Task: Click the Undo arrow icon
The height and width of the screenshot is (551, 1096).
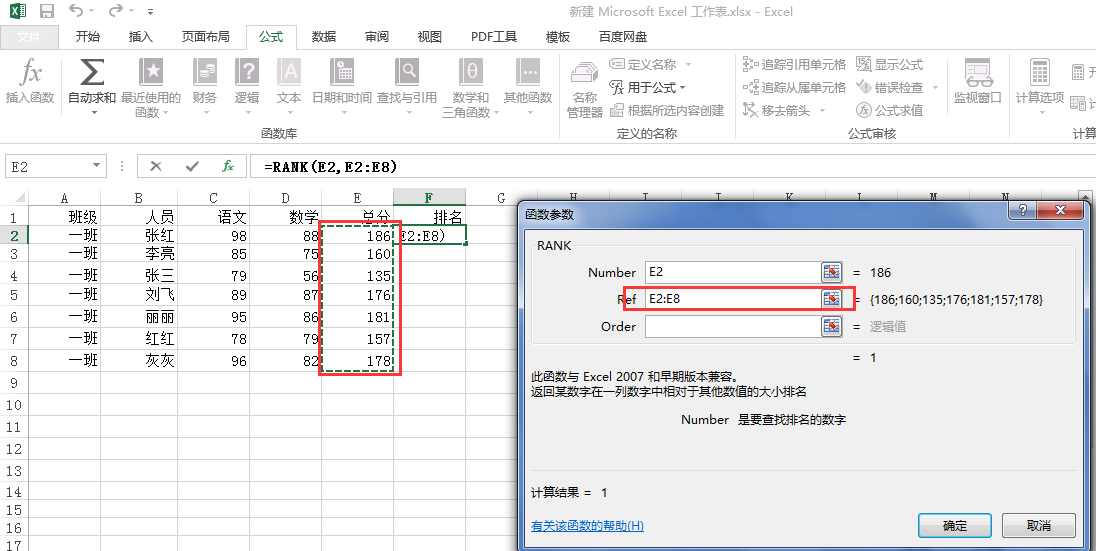Action: pyautogui.click(x=75, y=11)
